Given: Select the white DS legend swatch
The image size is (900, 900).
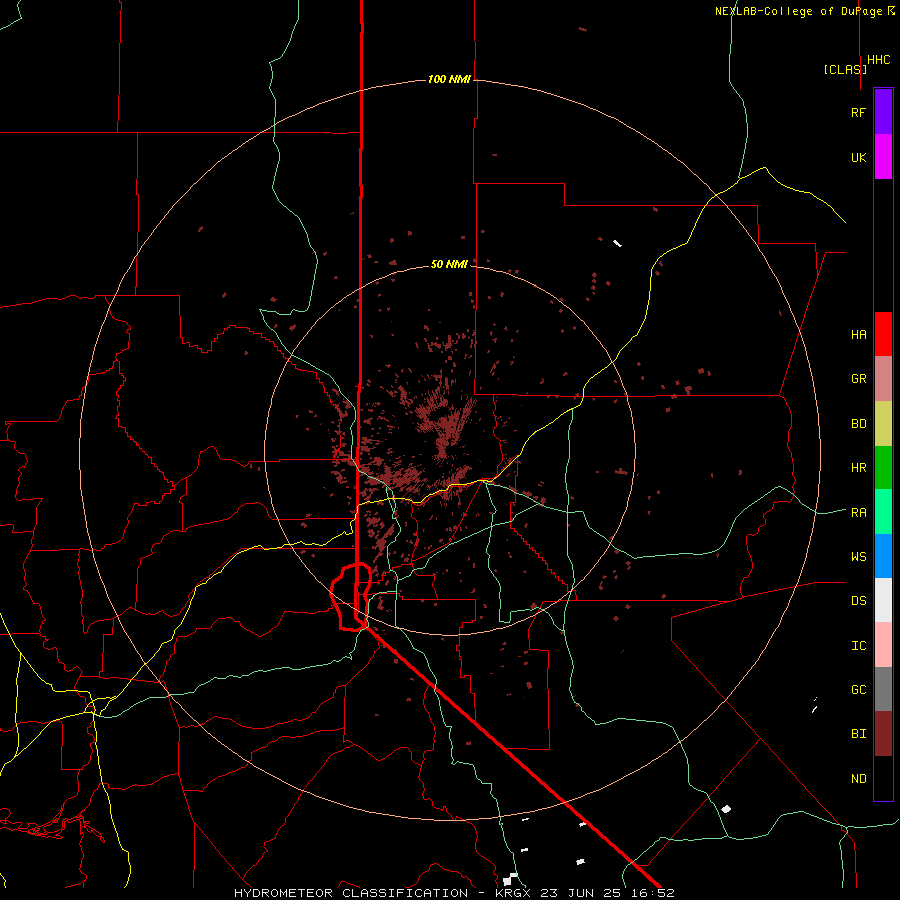Looking at the screenshot, I should coord(883,600).
